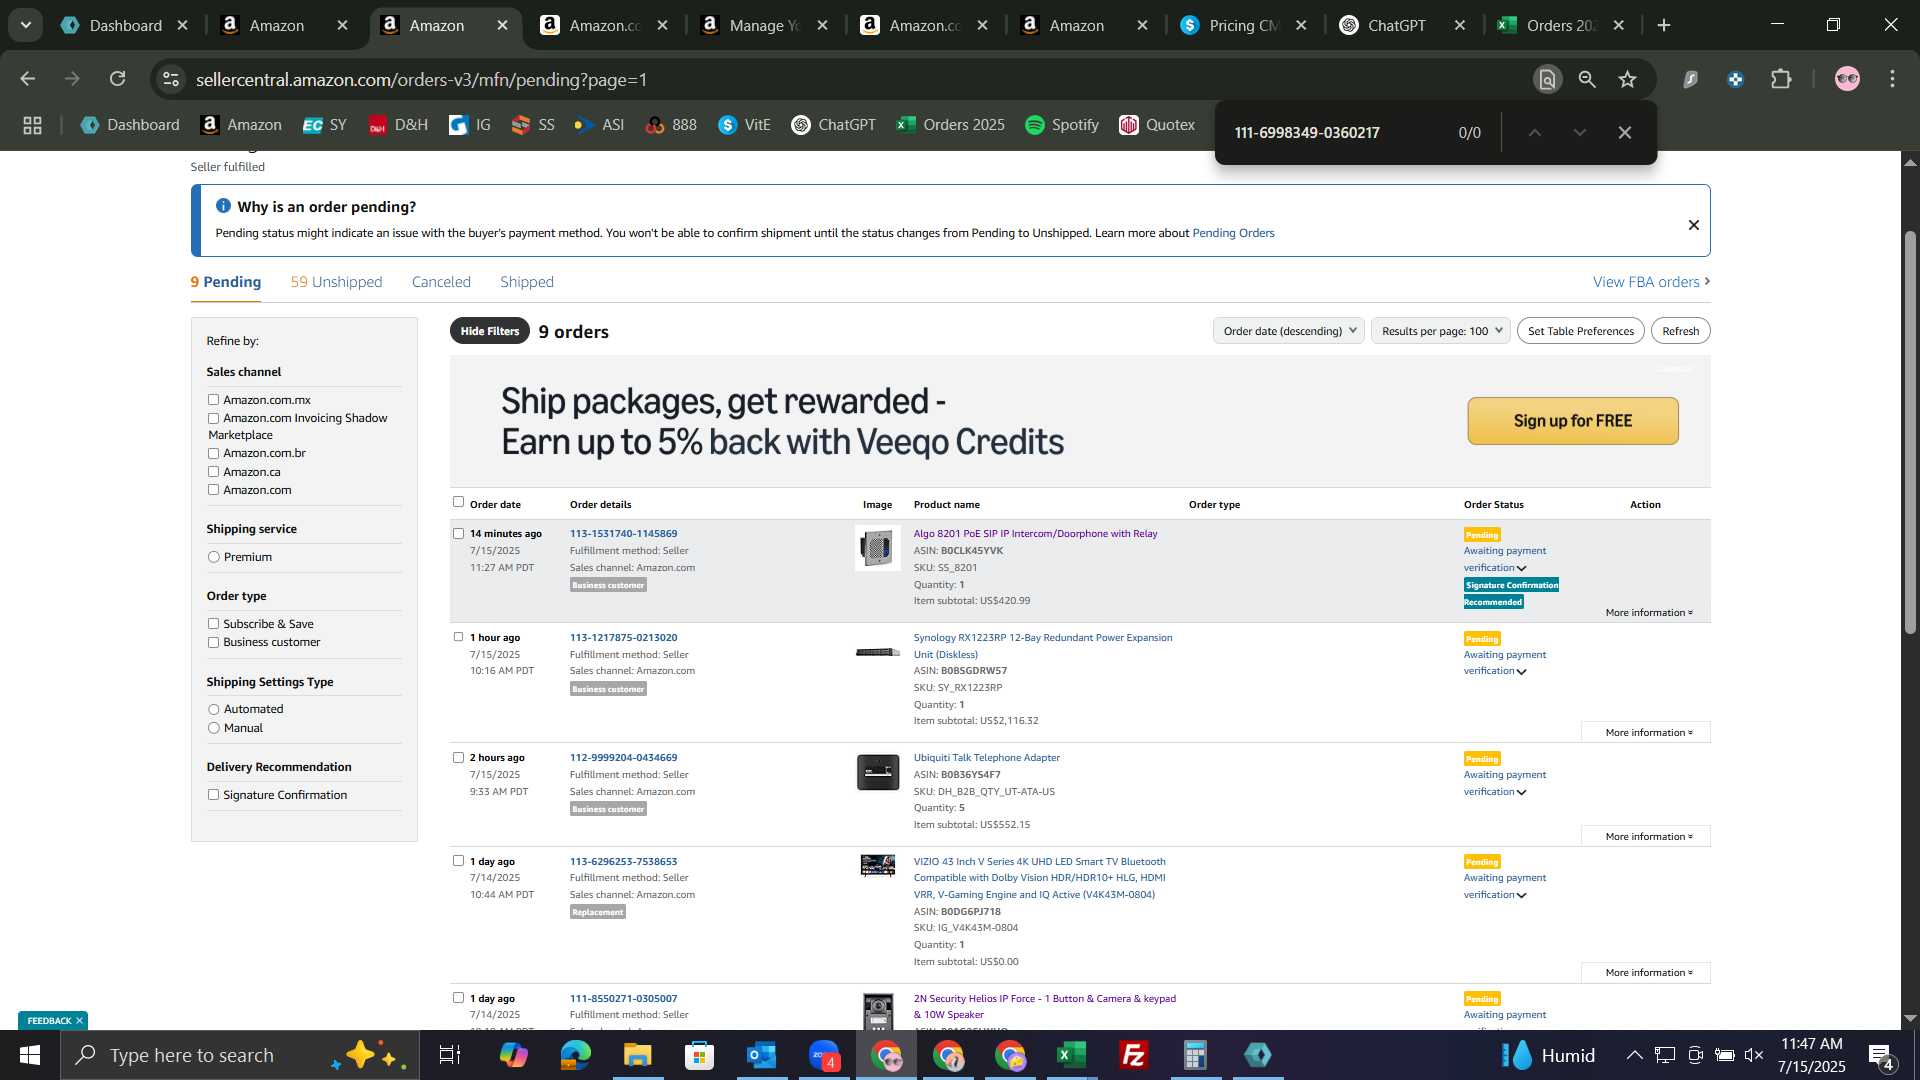Open the D&H bookmark
This screenshot has width=1920, height=1080.
(398, 125)
